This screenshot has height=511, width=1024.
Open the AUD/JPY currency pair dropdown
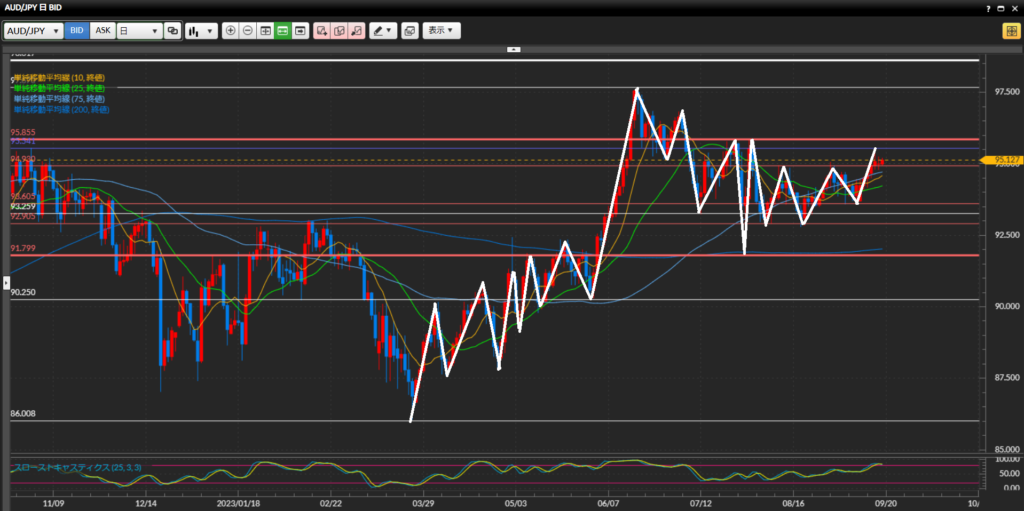coord(33,31)
